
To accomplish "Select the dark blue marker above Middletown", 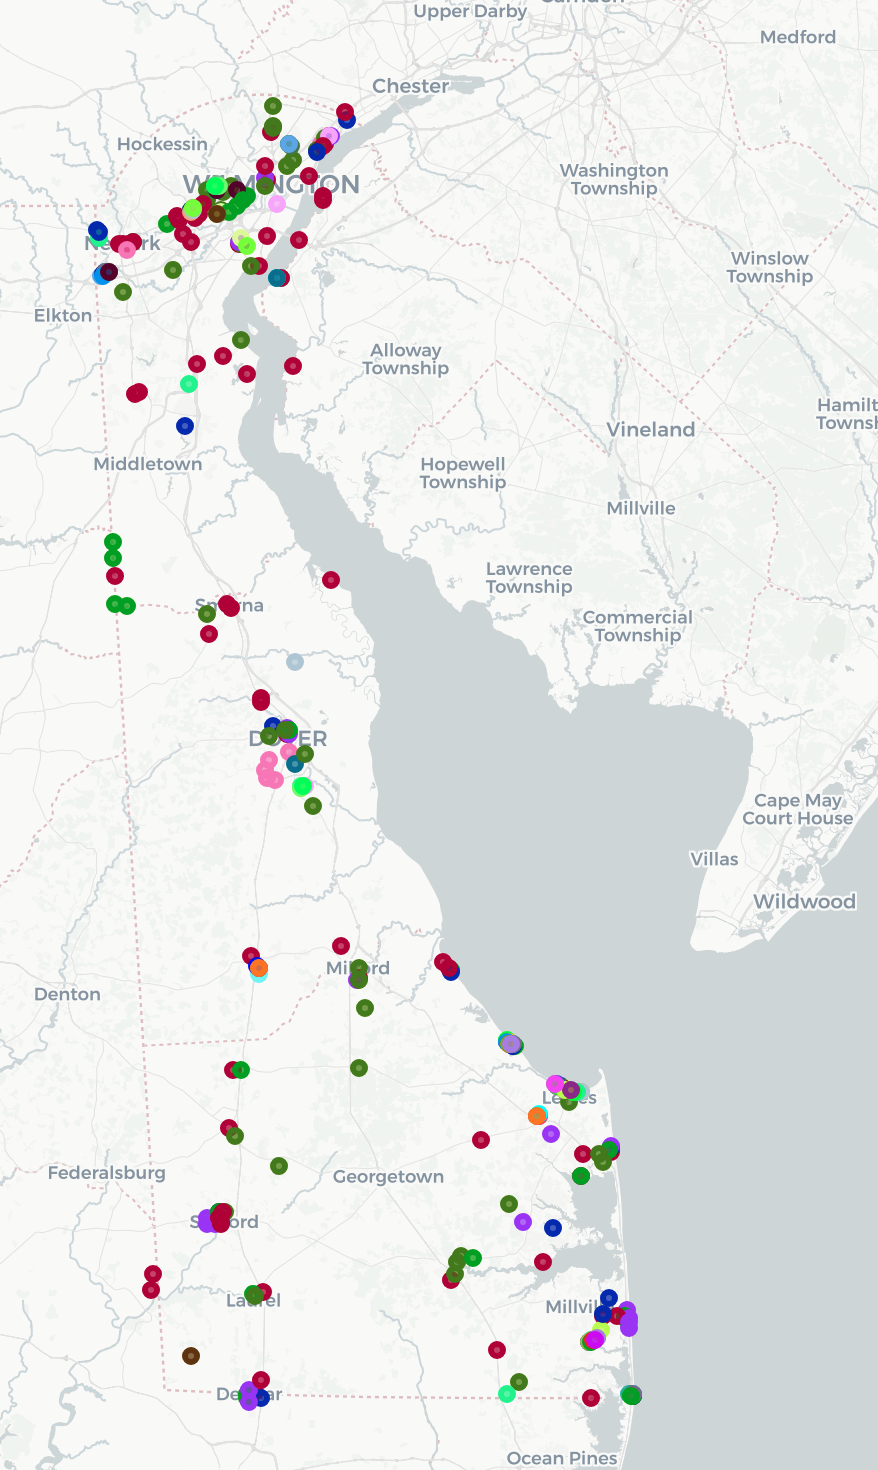I will coord(185,426).
